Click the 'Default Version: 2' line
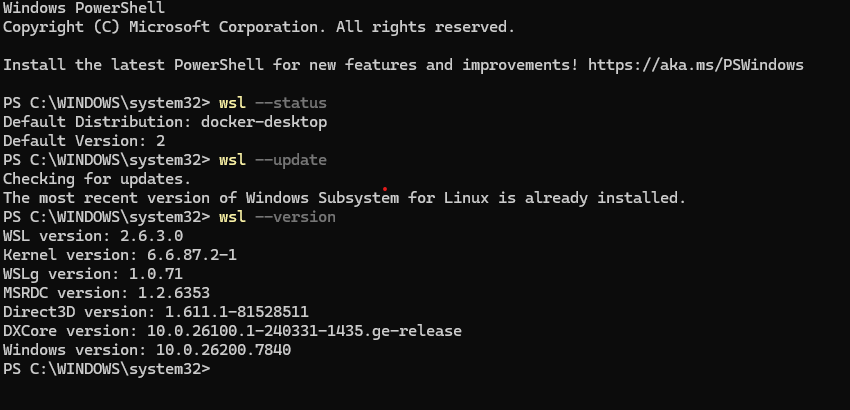 tap(70, 141)
